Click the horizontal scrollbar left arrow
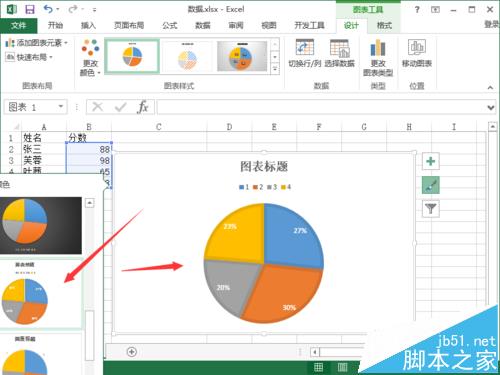This screenshot has width=500, height=375. click(314, 352)
